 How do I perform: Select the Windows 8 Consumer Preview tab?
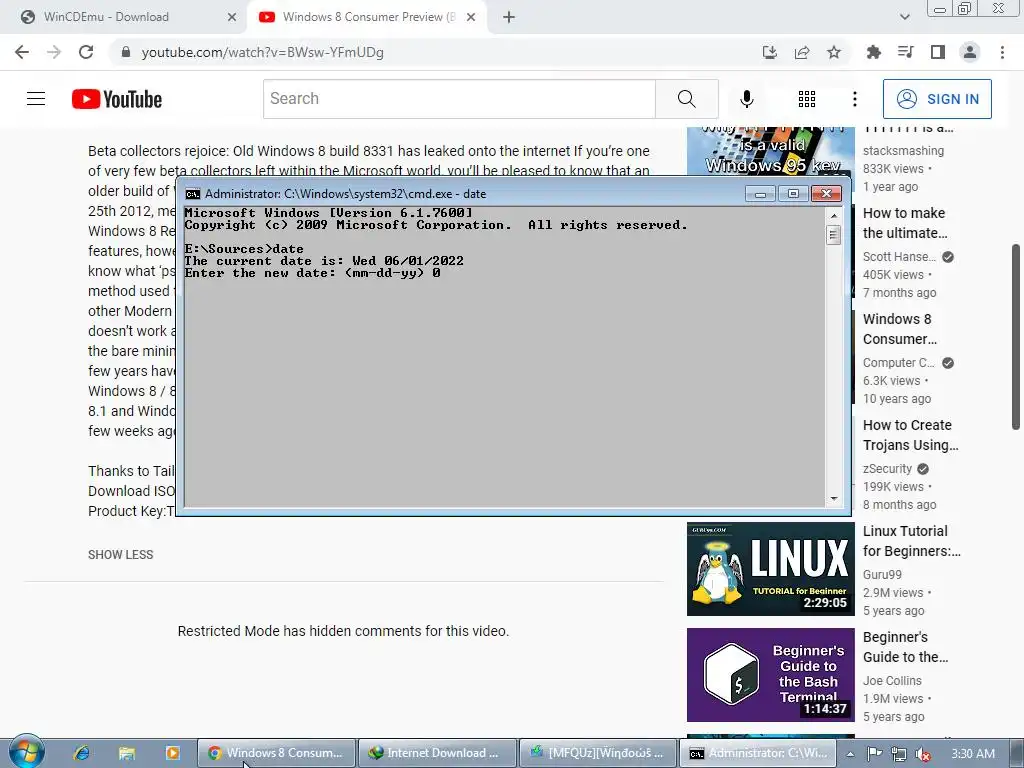click(368, 17)
